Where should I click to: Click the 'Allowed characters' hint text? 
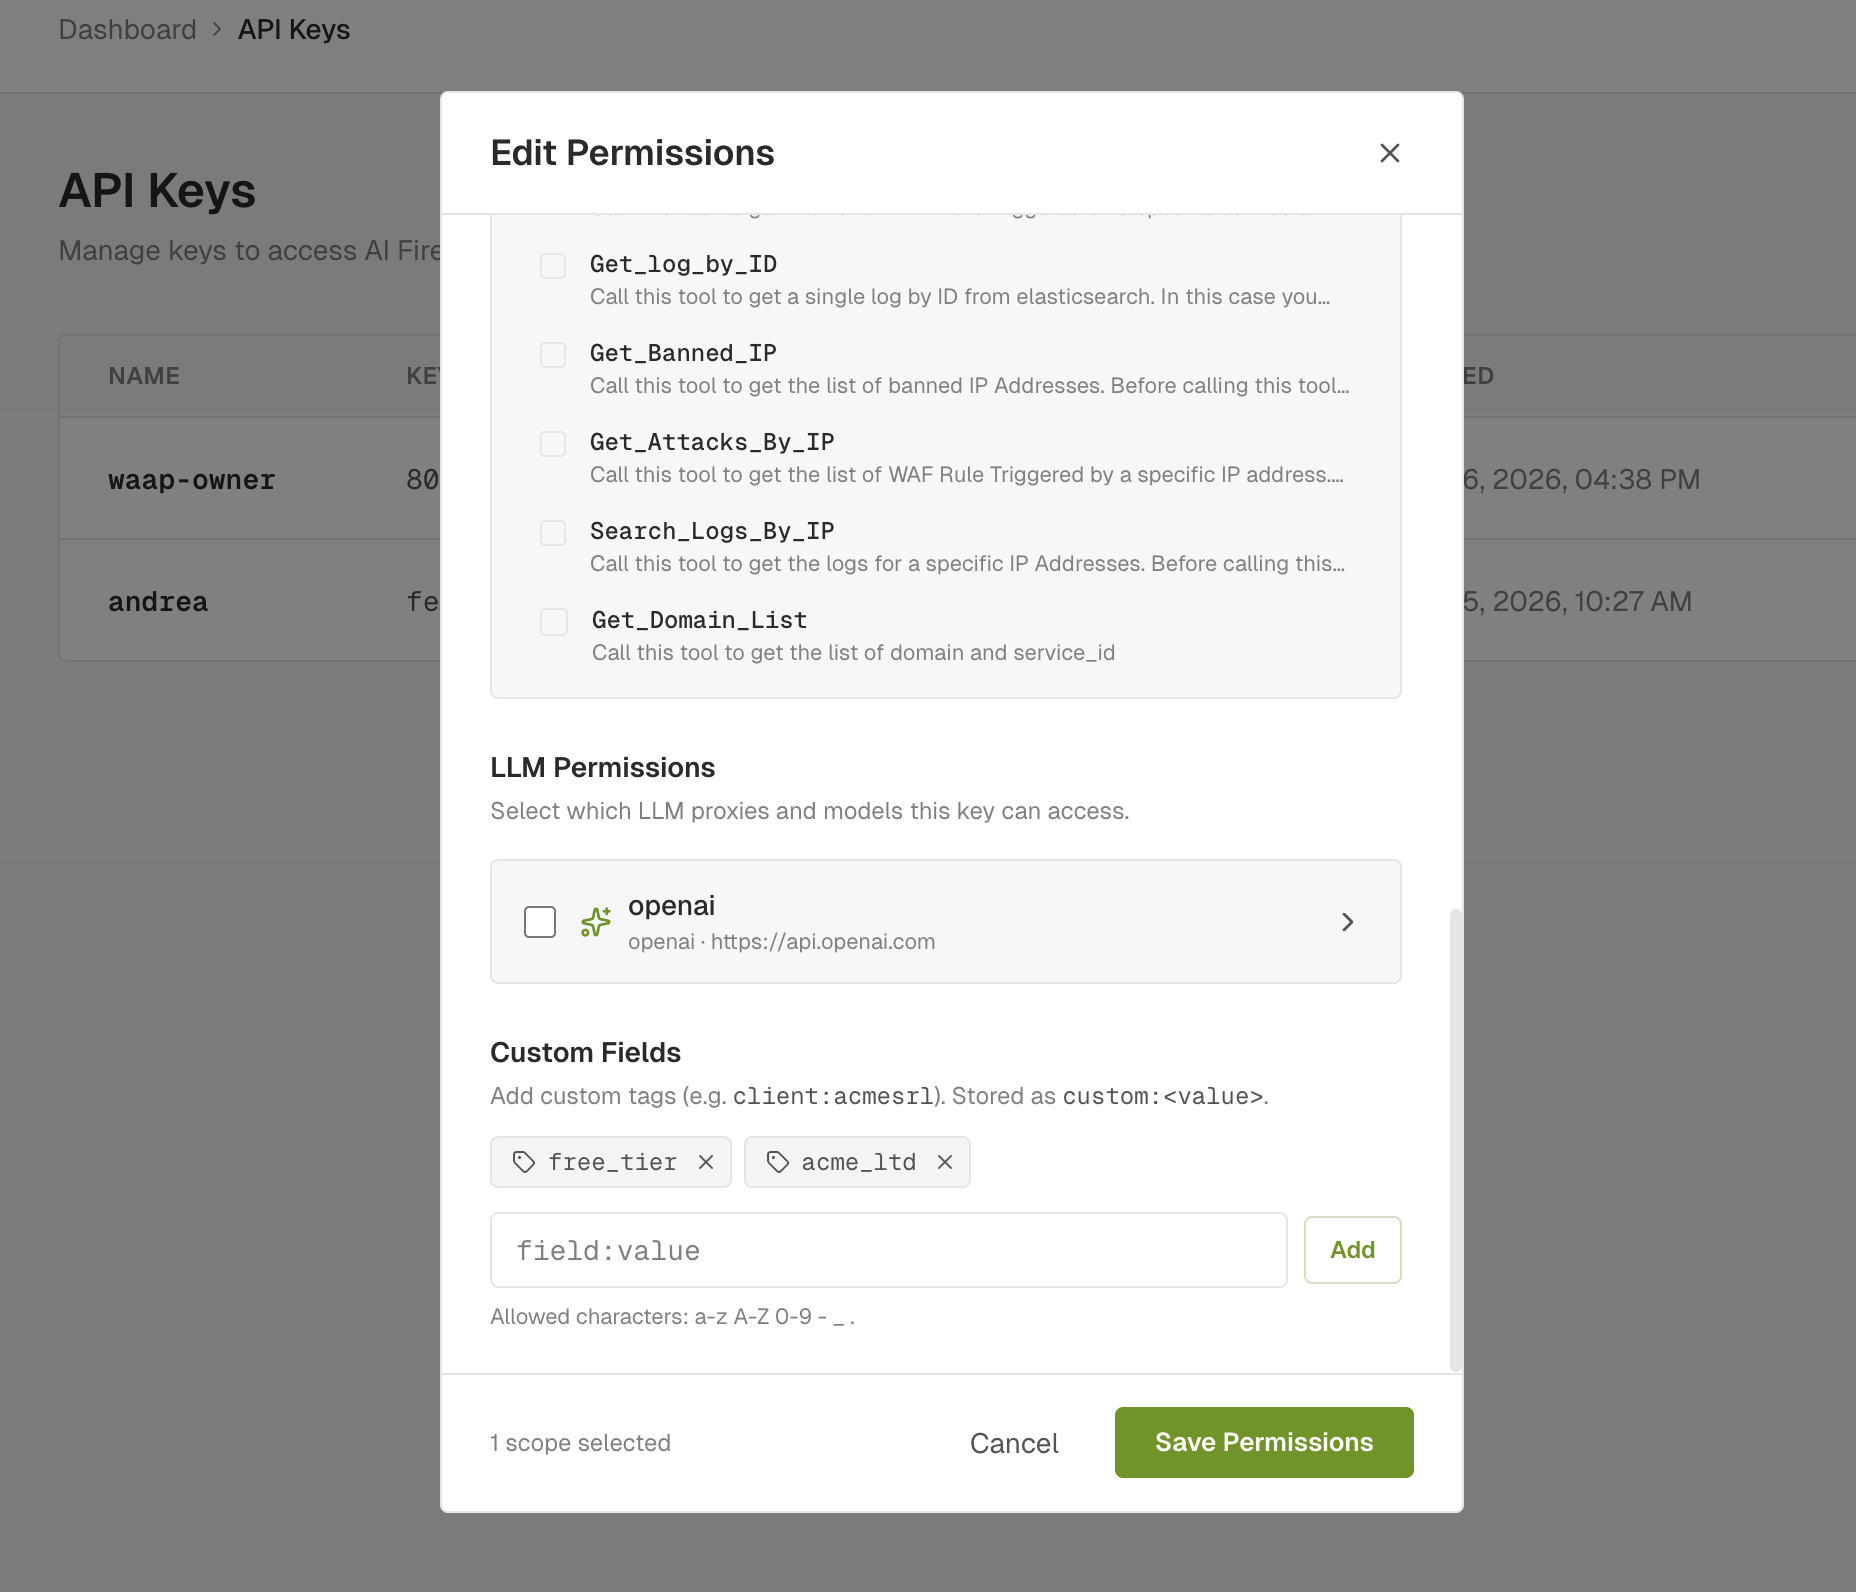(672, 1317)
